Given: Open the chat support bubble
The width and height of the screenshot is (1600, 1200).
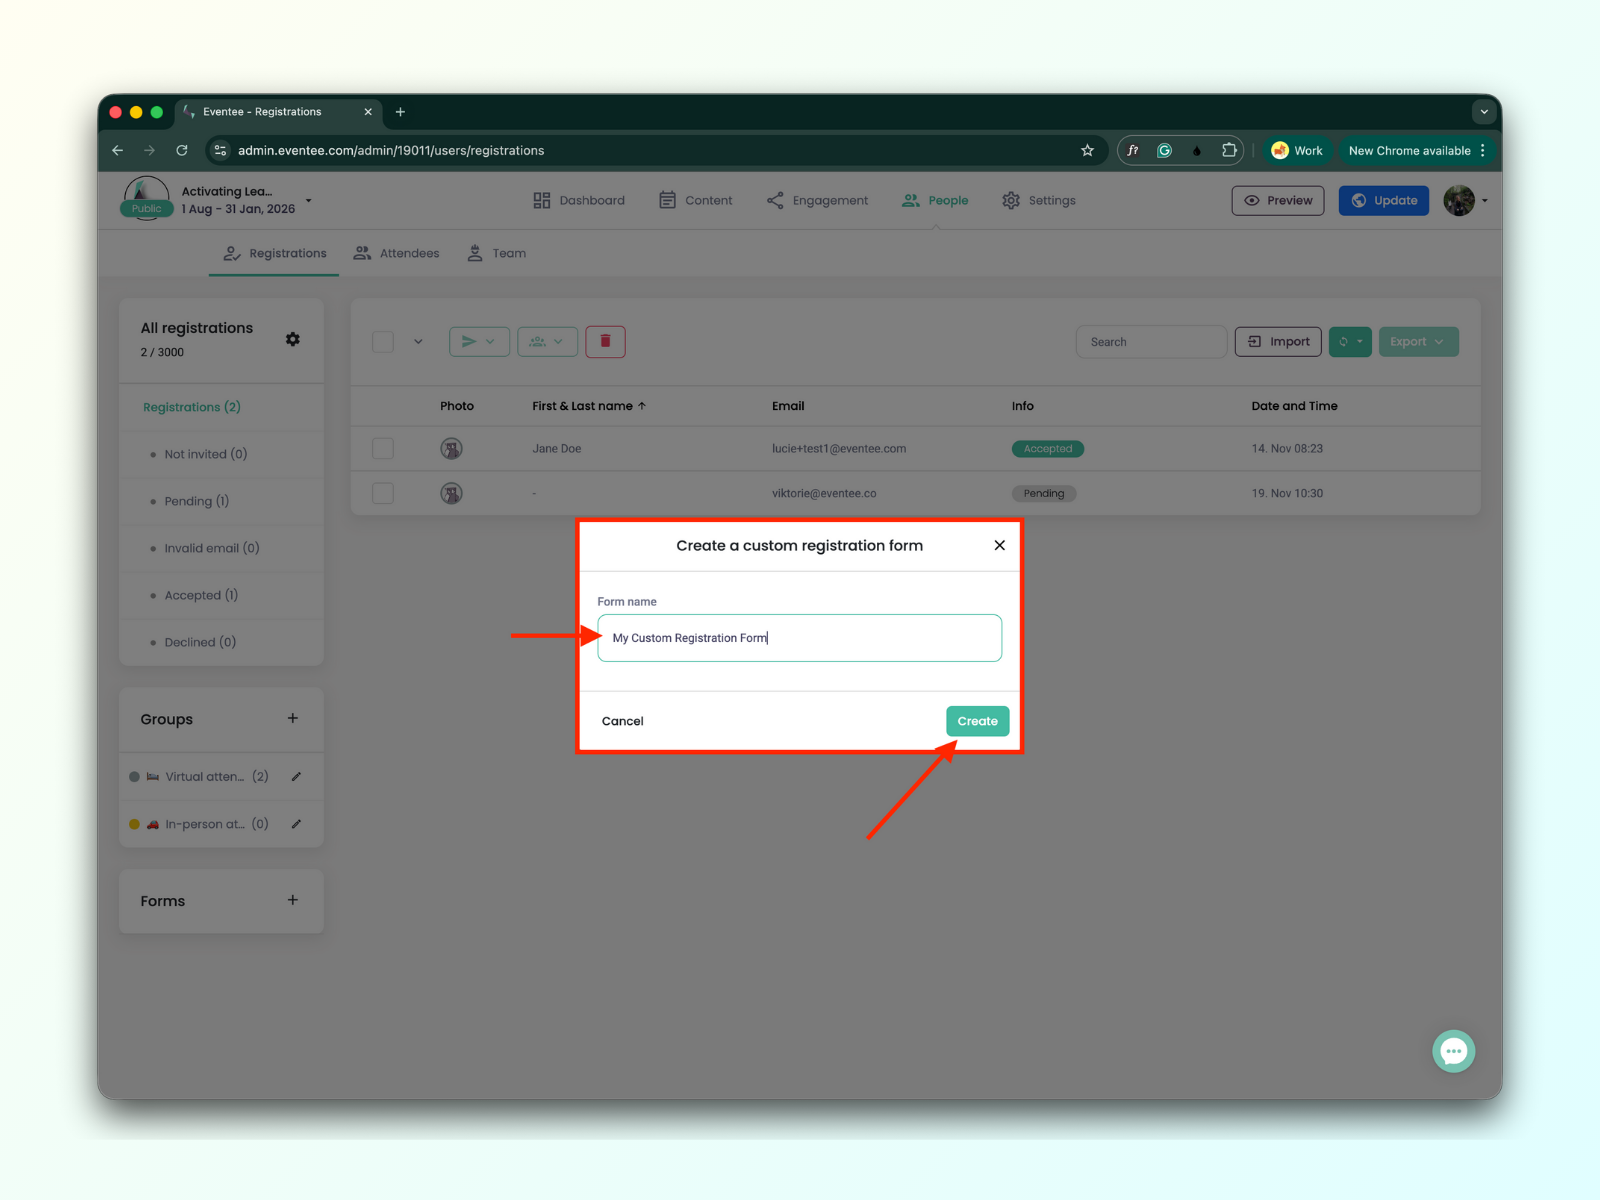Looking at the screenshot, I should click(x=1453, y=1051).
